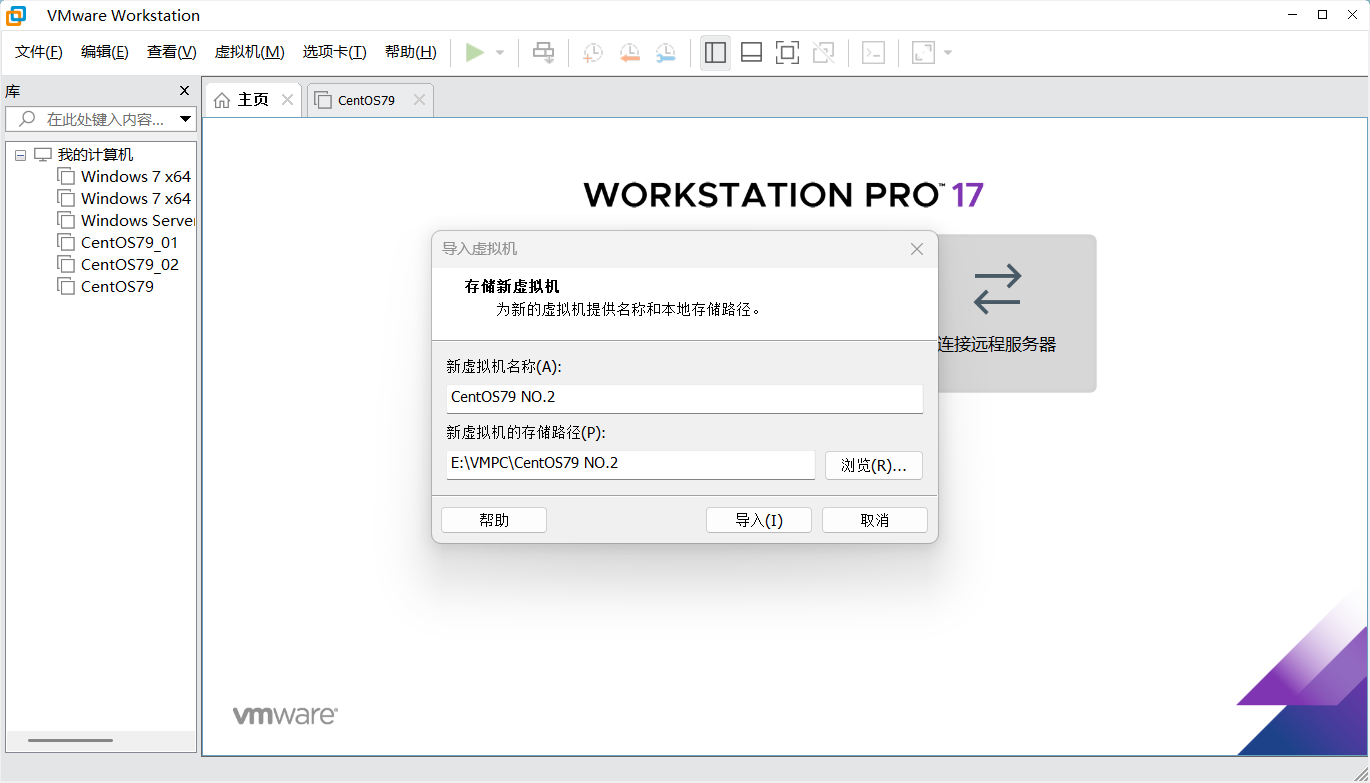Image resolution: width=1370 pixels, height=783 pixels.
Task: Click the green power-on play icon
Action: pyautogui.click(x=475, y=52)
